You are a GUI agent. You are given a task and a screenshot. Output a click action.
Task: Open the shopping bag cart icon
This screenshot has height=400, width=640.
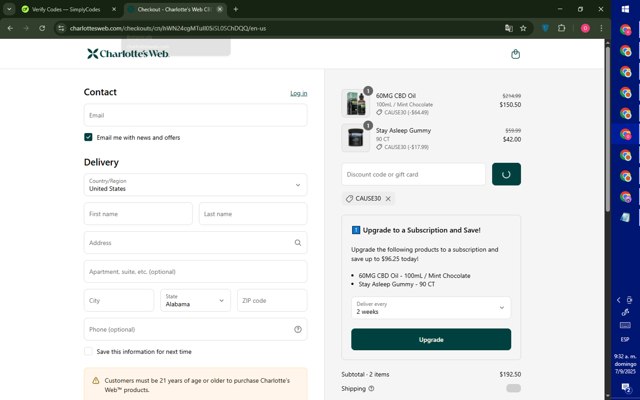click(x=516, y=54)
